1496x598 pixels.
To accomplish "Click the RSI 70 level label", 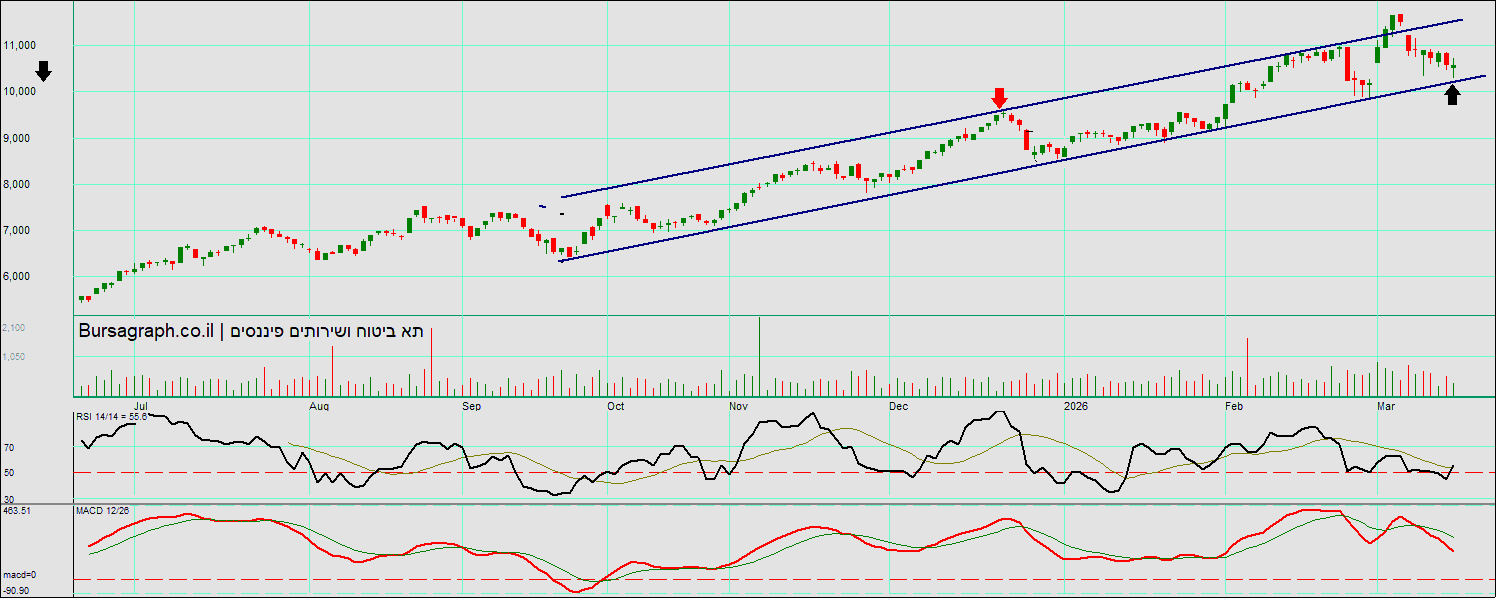I will coord(9,448).
